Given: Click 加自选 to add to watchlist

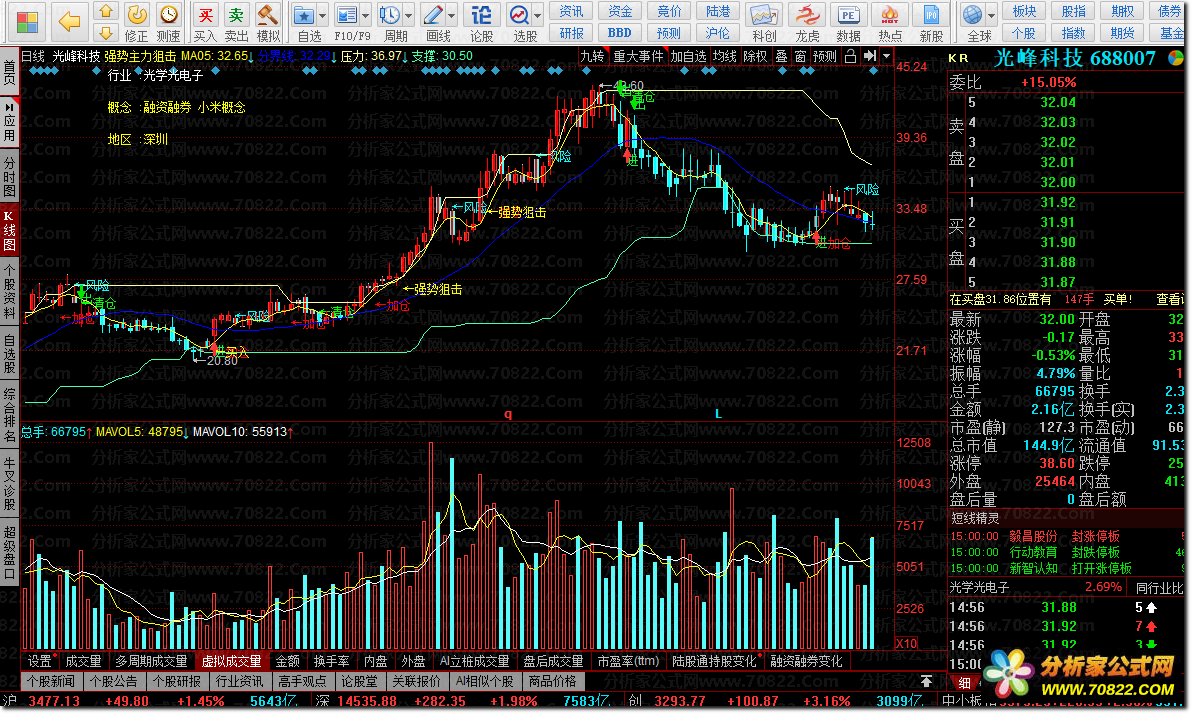Looking at the screenshot, I should click(689, 56).
